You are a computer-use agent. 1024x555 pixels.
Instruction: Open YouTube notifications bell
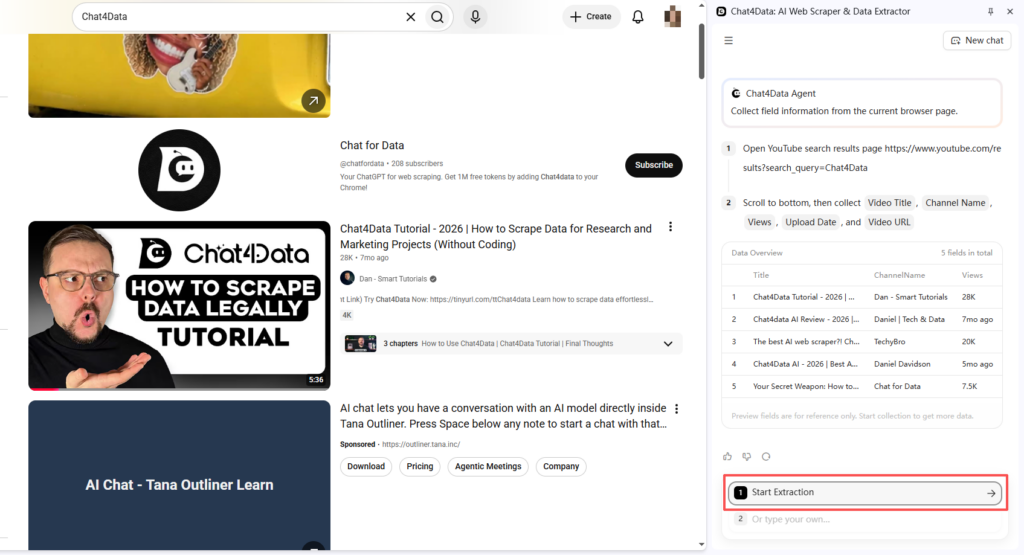[638, 17]
